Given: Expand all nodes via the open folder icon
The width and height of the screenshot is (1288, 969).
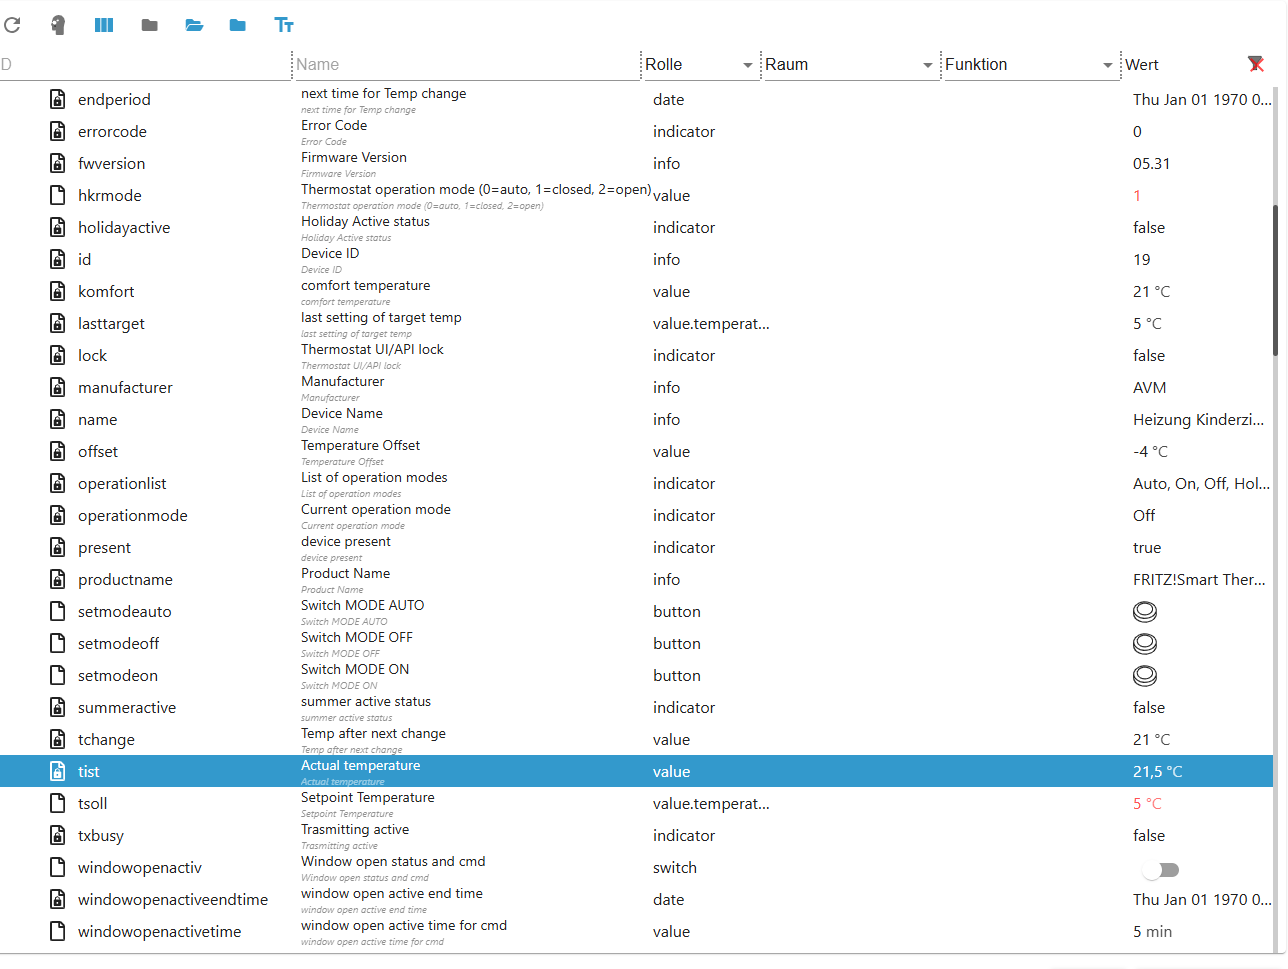Looking at the screenshot, I should [x=194, y=25].
